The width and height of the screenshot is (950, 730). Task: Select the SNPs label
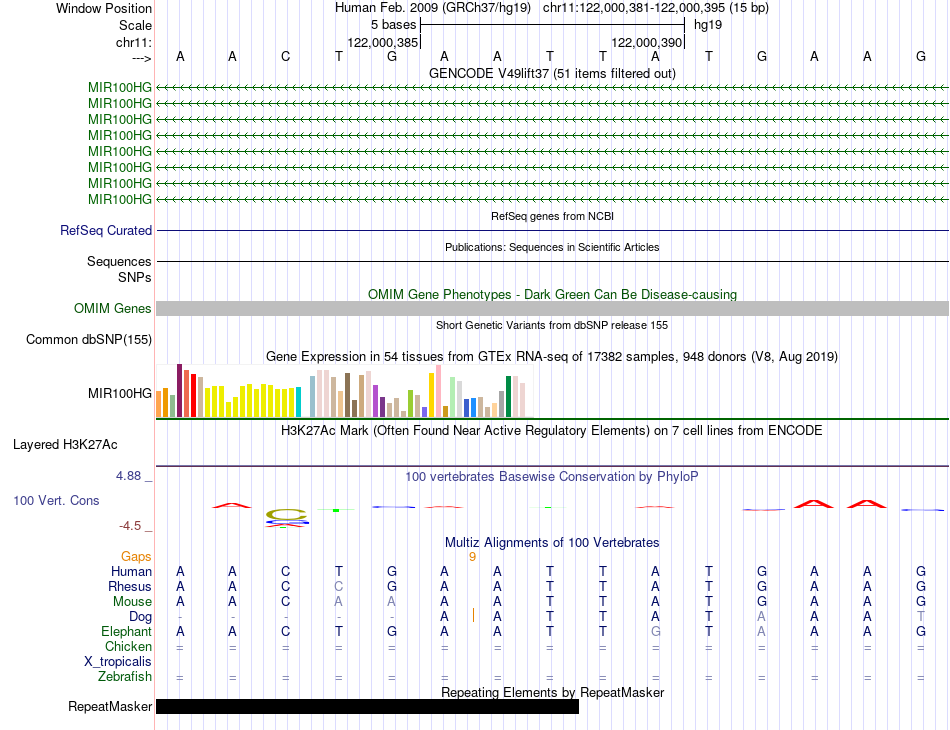pyautogui.click(x=135, y=277)
